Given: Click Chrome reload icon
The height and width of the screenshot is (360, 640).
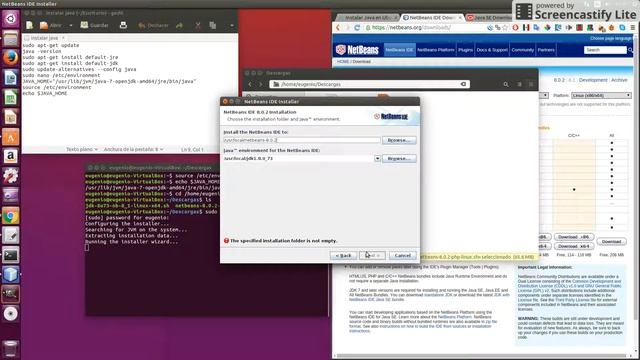Looking at the screenshot, I should (x=357, y=28).
